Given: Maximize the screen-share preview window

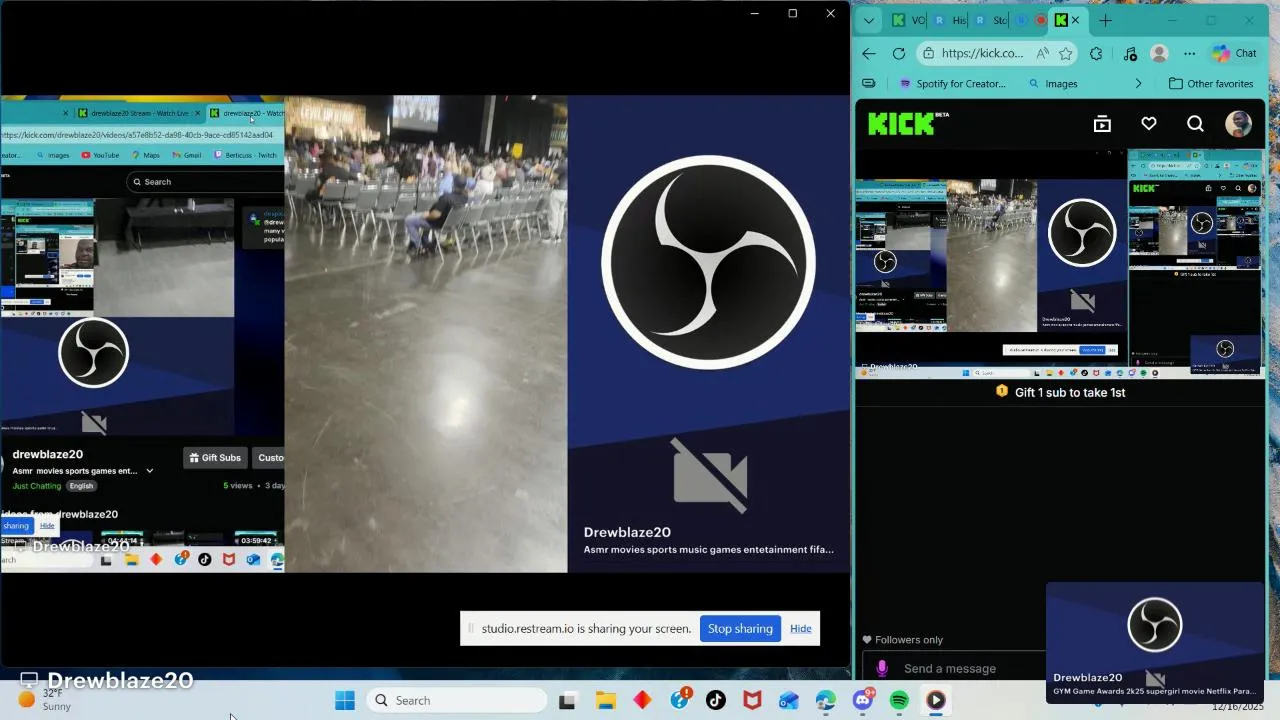Looking at the screenshot, I should [x=792, y=14].
